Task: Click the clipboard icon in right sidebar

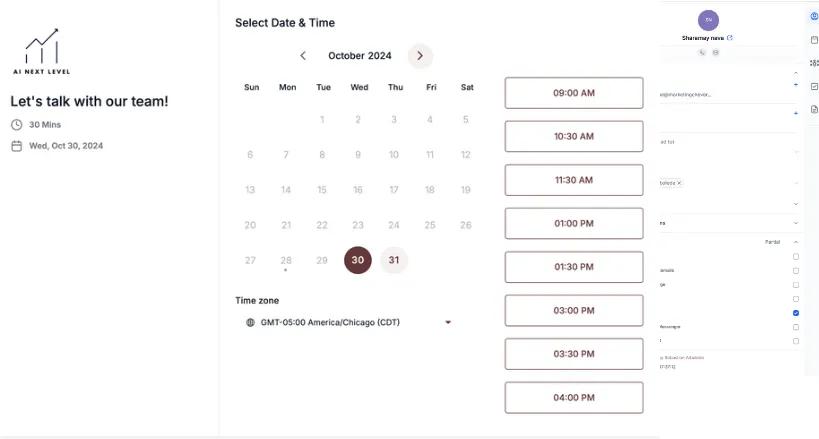Action: click(x=814, y=40)
